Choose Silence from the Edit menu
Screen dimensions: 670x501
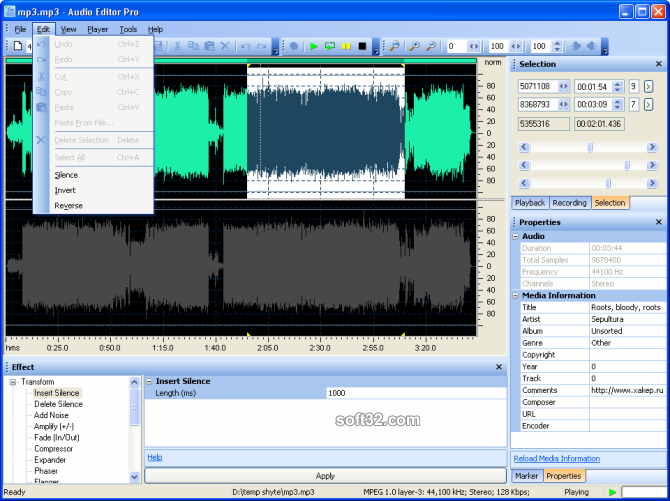[66, 175]
